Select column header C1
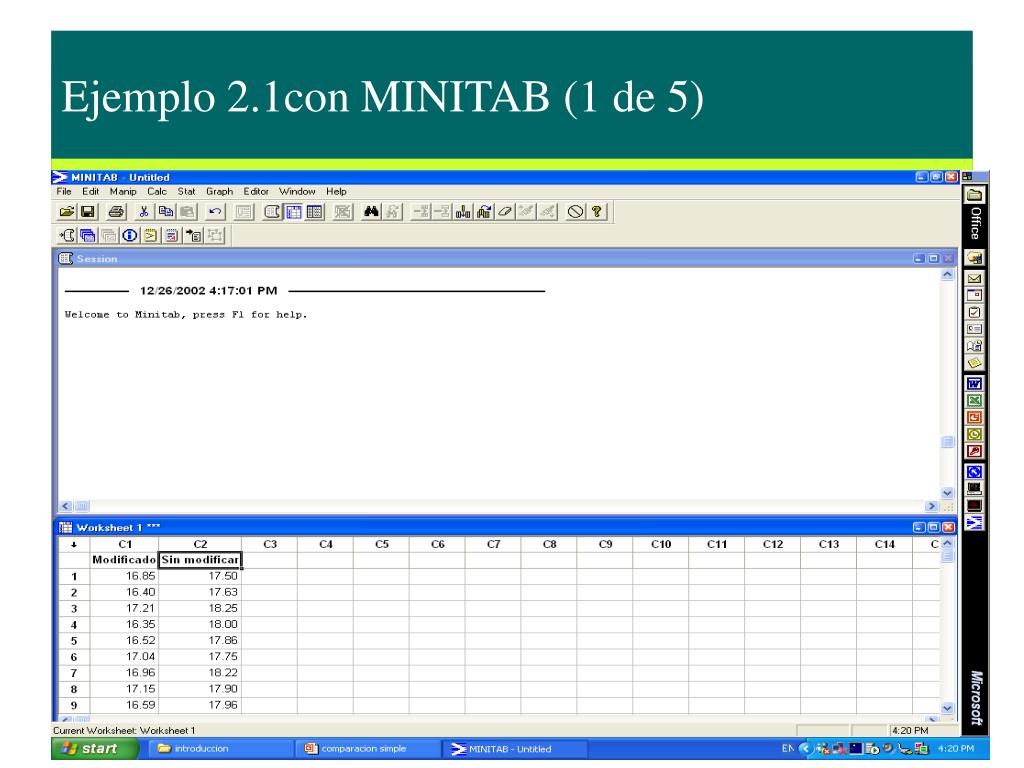Image resolution: width=1024 pixels, height=768 pixels. (x=125, y=544)
